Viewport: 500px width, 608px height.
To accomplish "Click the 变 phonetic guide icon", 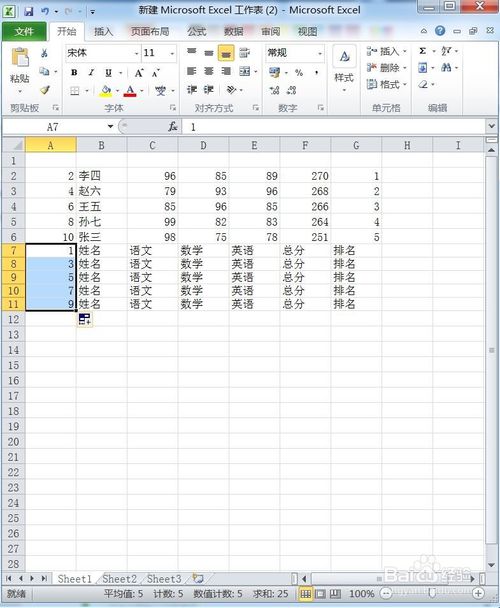I will 161,91.
